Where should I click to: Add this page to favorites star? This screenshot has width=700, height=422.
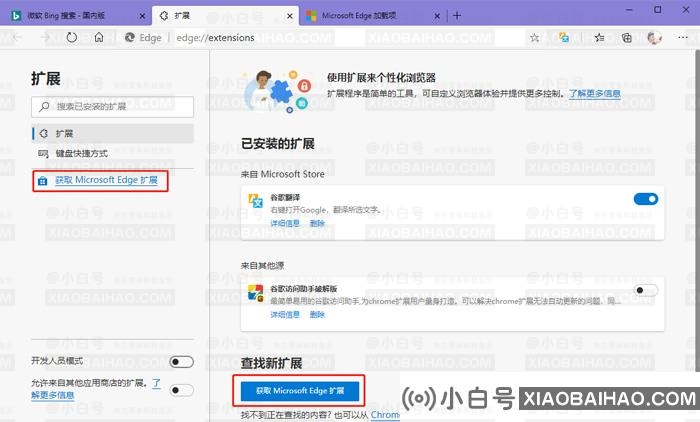[534, 38]
